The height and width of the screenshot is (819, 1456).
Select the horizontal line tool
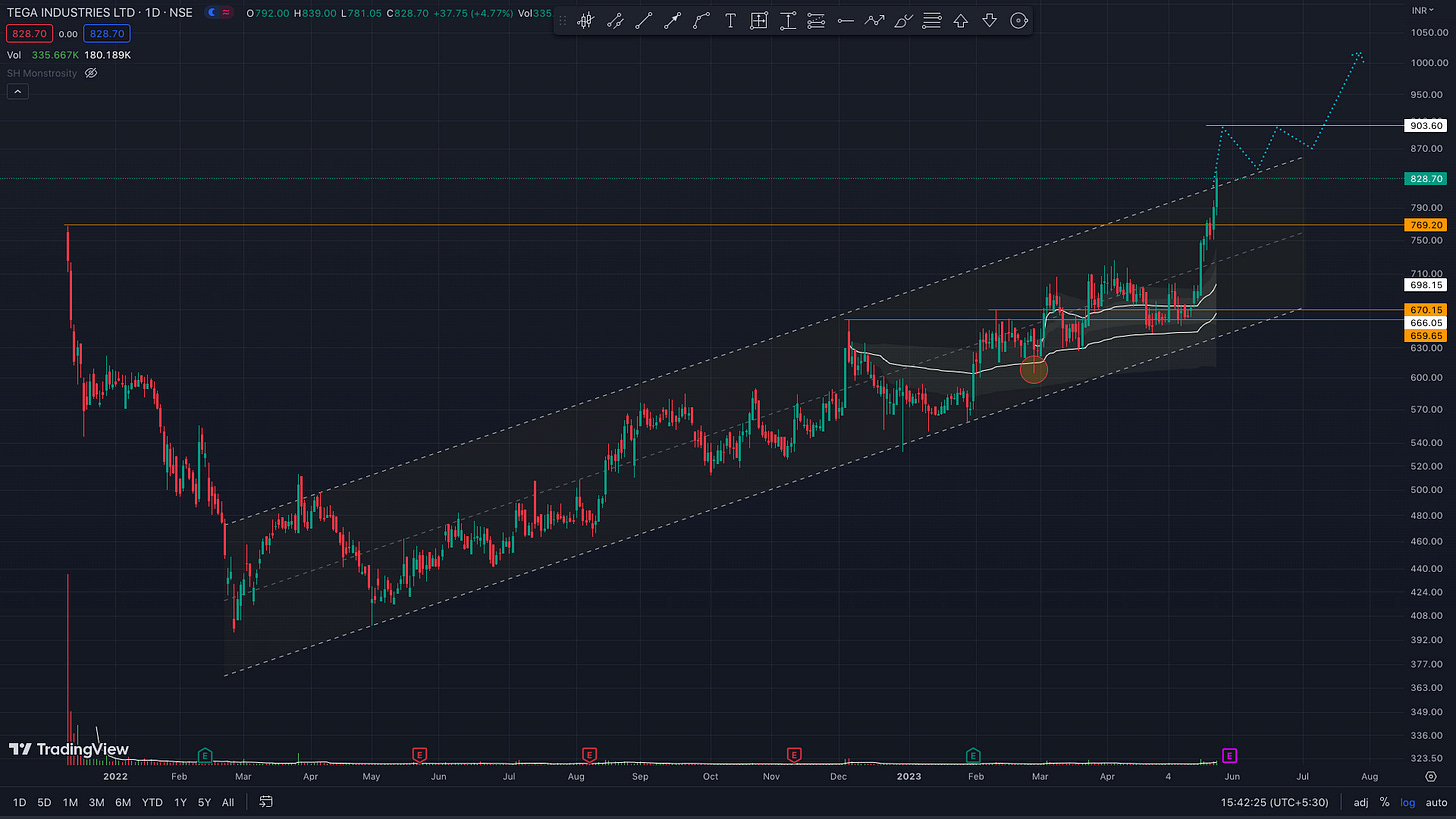(x=845, y=20)
